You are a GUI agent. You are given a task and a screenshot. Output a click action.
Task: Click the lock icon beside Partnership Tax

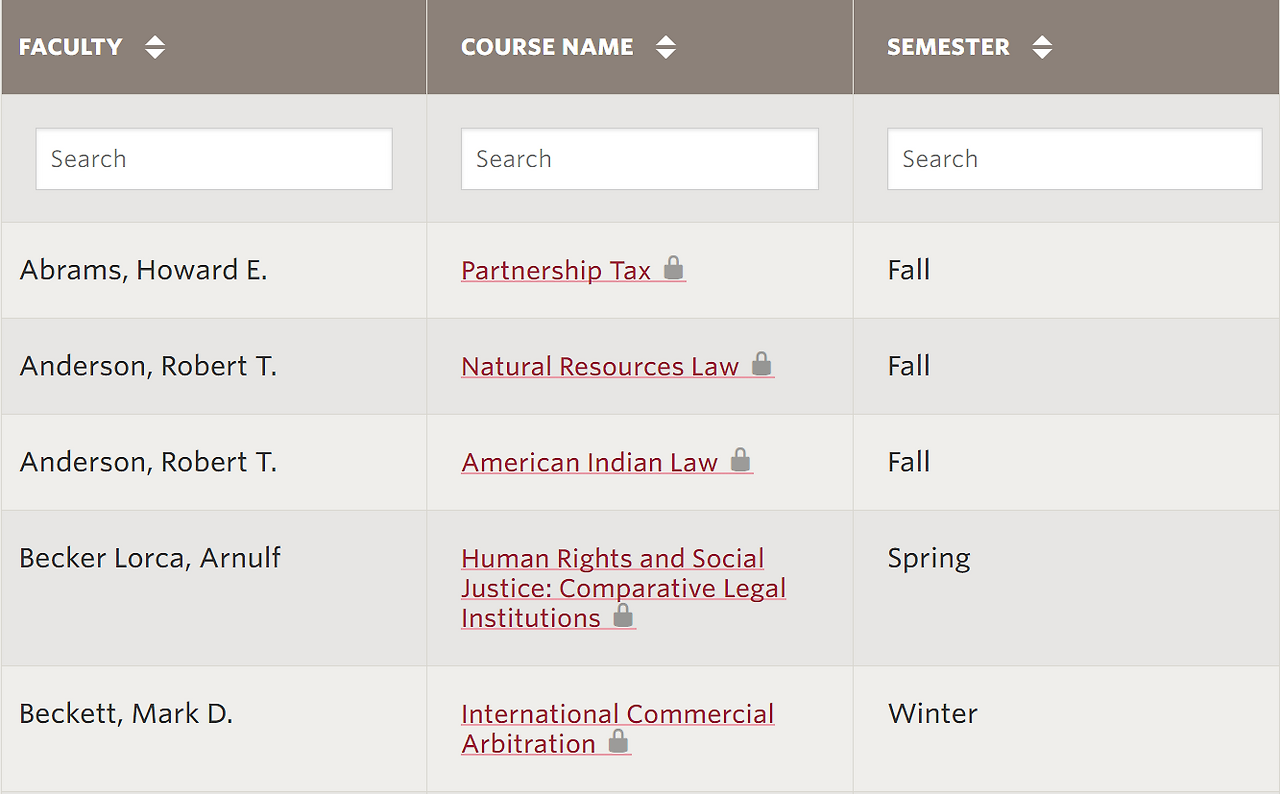tap(674, 267)
